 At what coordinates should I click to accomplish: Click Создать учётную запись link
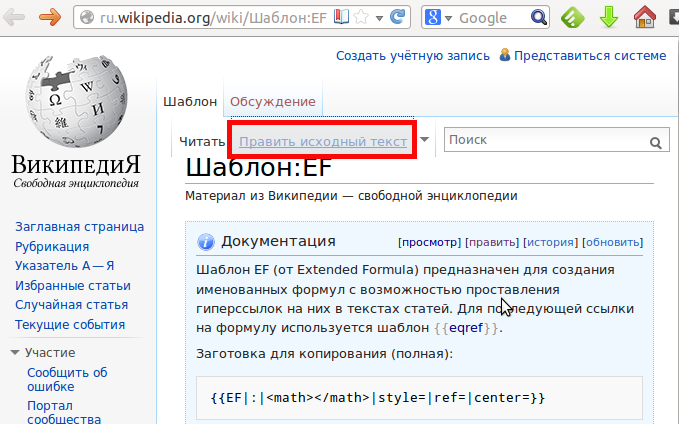(413, 56)
